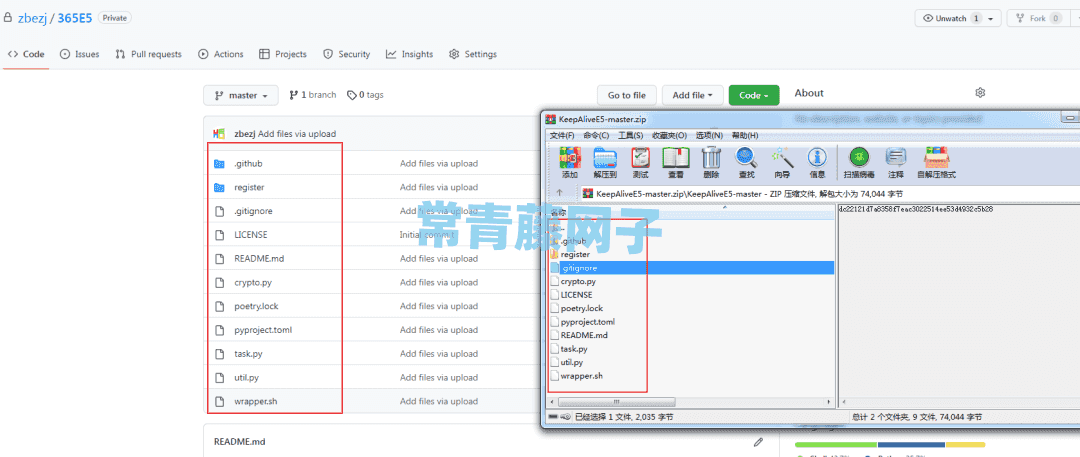Open poetry.lock on the GitHub file list
The image size is (1080, 457).
coord(256,306)
